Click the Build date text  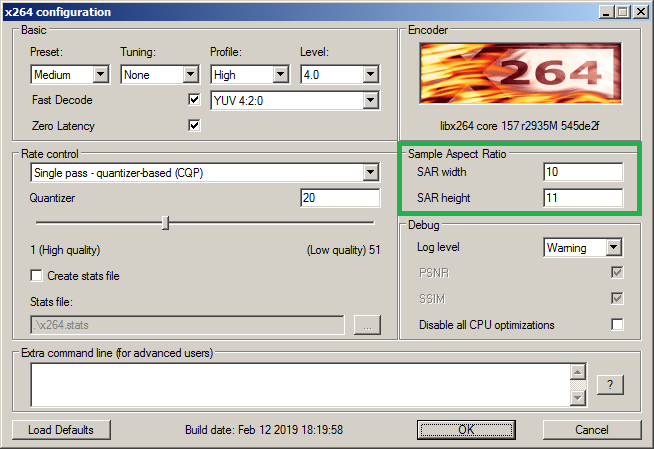pyautogui.click(x=264, y=430)
